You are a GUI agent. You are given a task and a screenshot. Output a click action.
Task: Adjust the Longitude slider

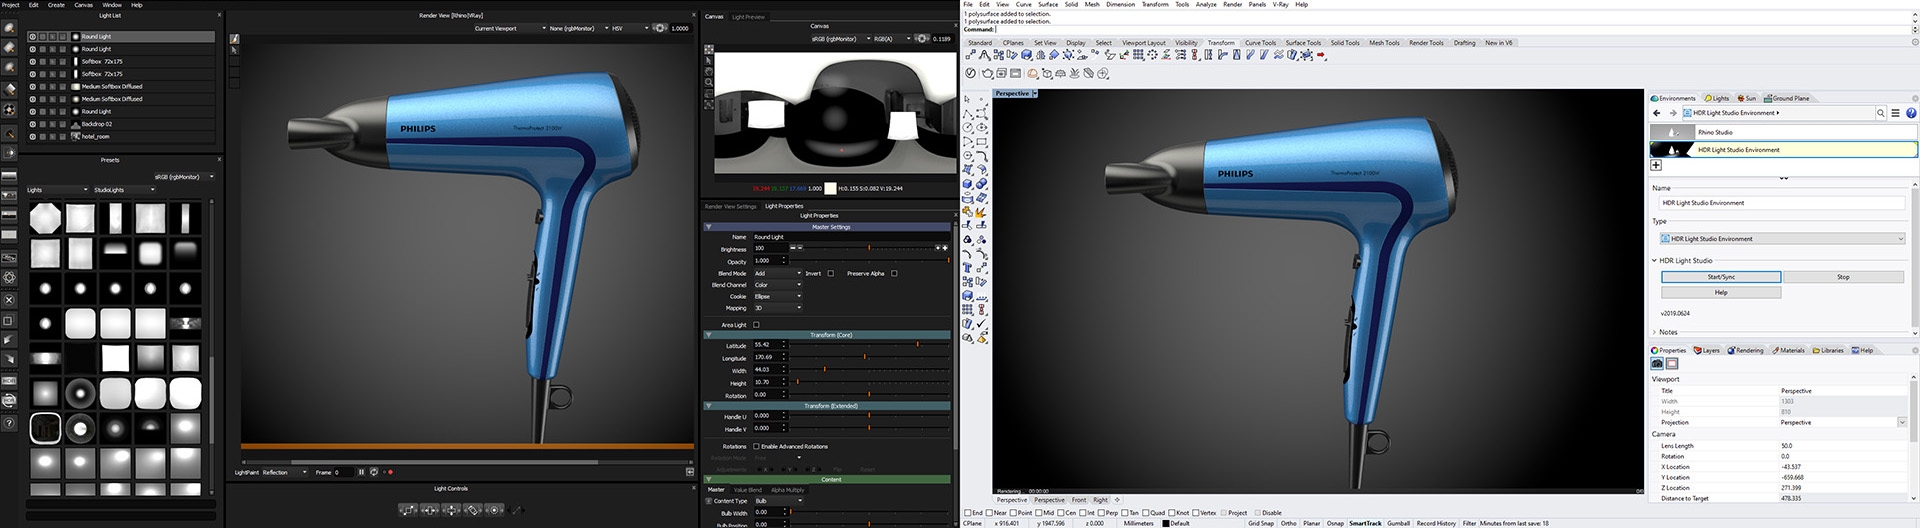pyautogui.click(x=870, y=357)
